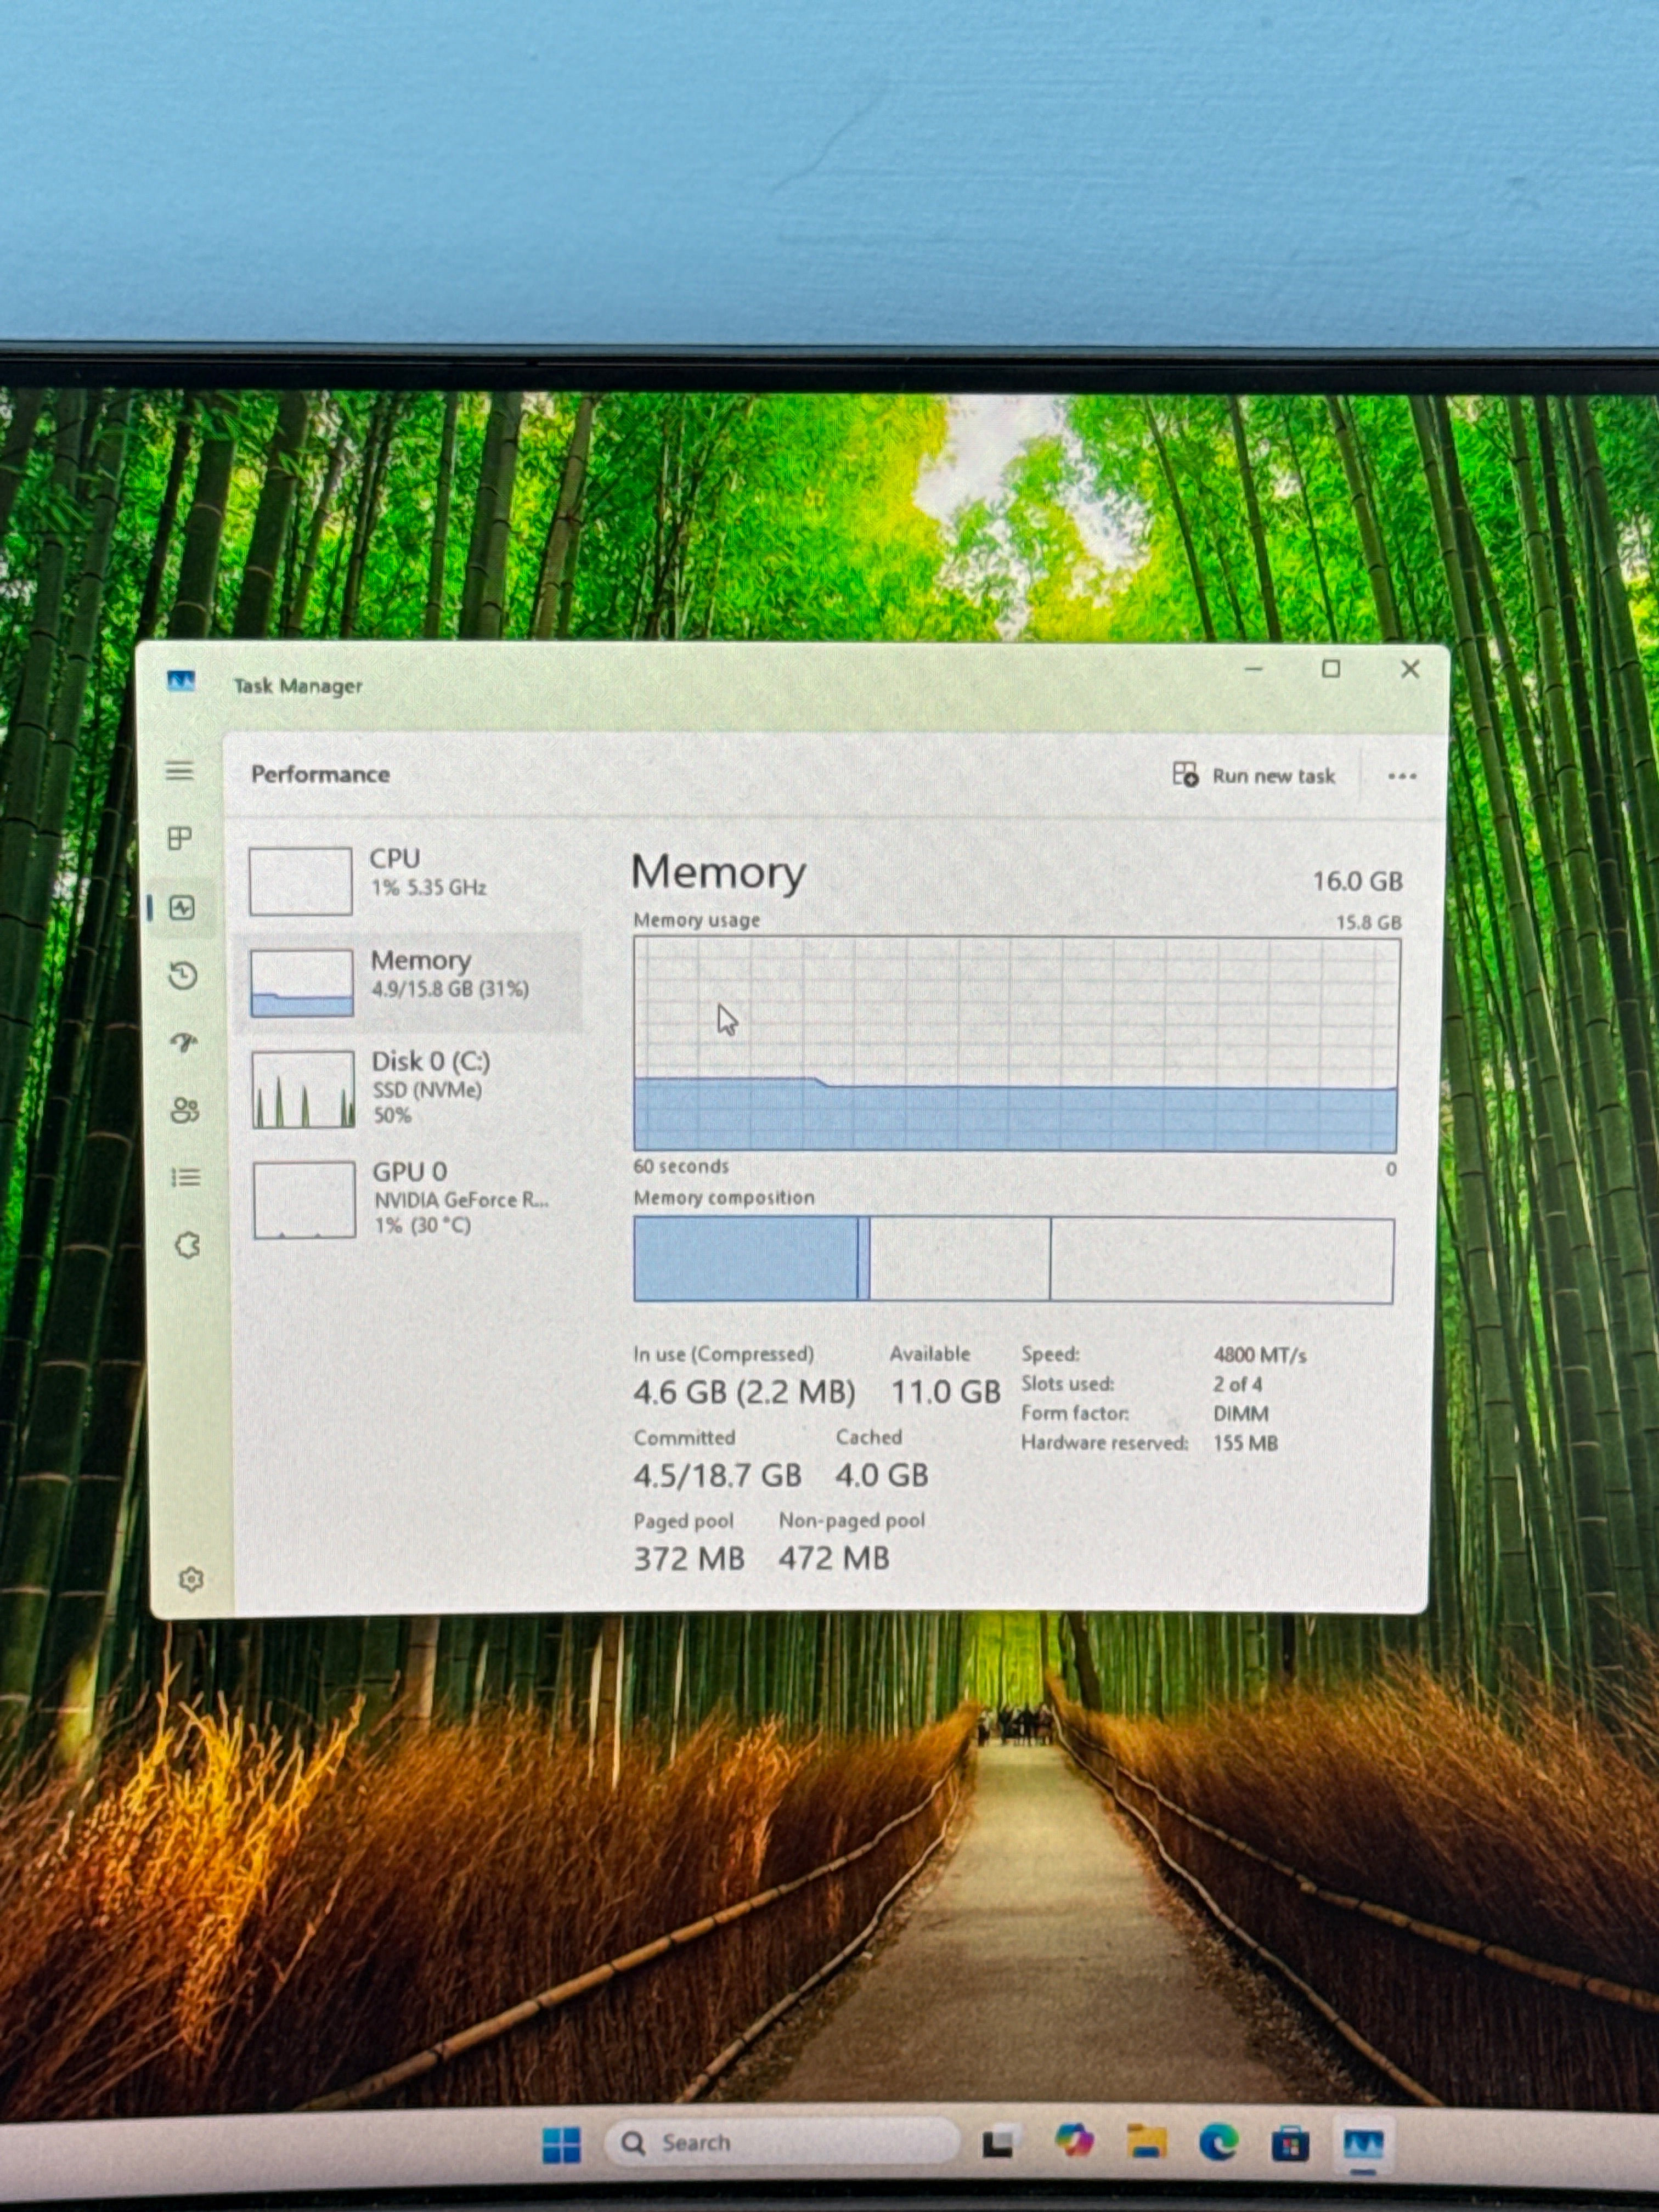Click the 15.8 GB graph maximum label

pos(1368,922)
